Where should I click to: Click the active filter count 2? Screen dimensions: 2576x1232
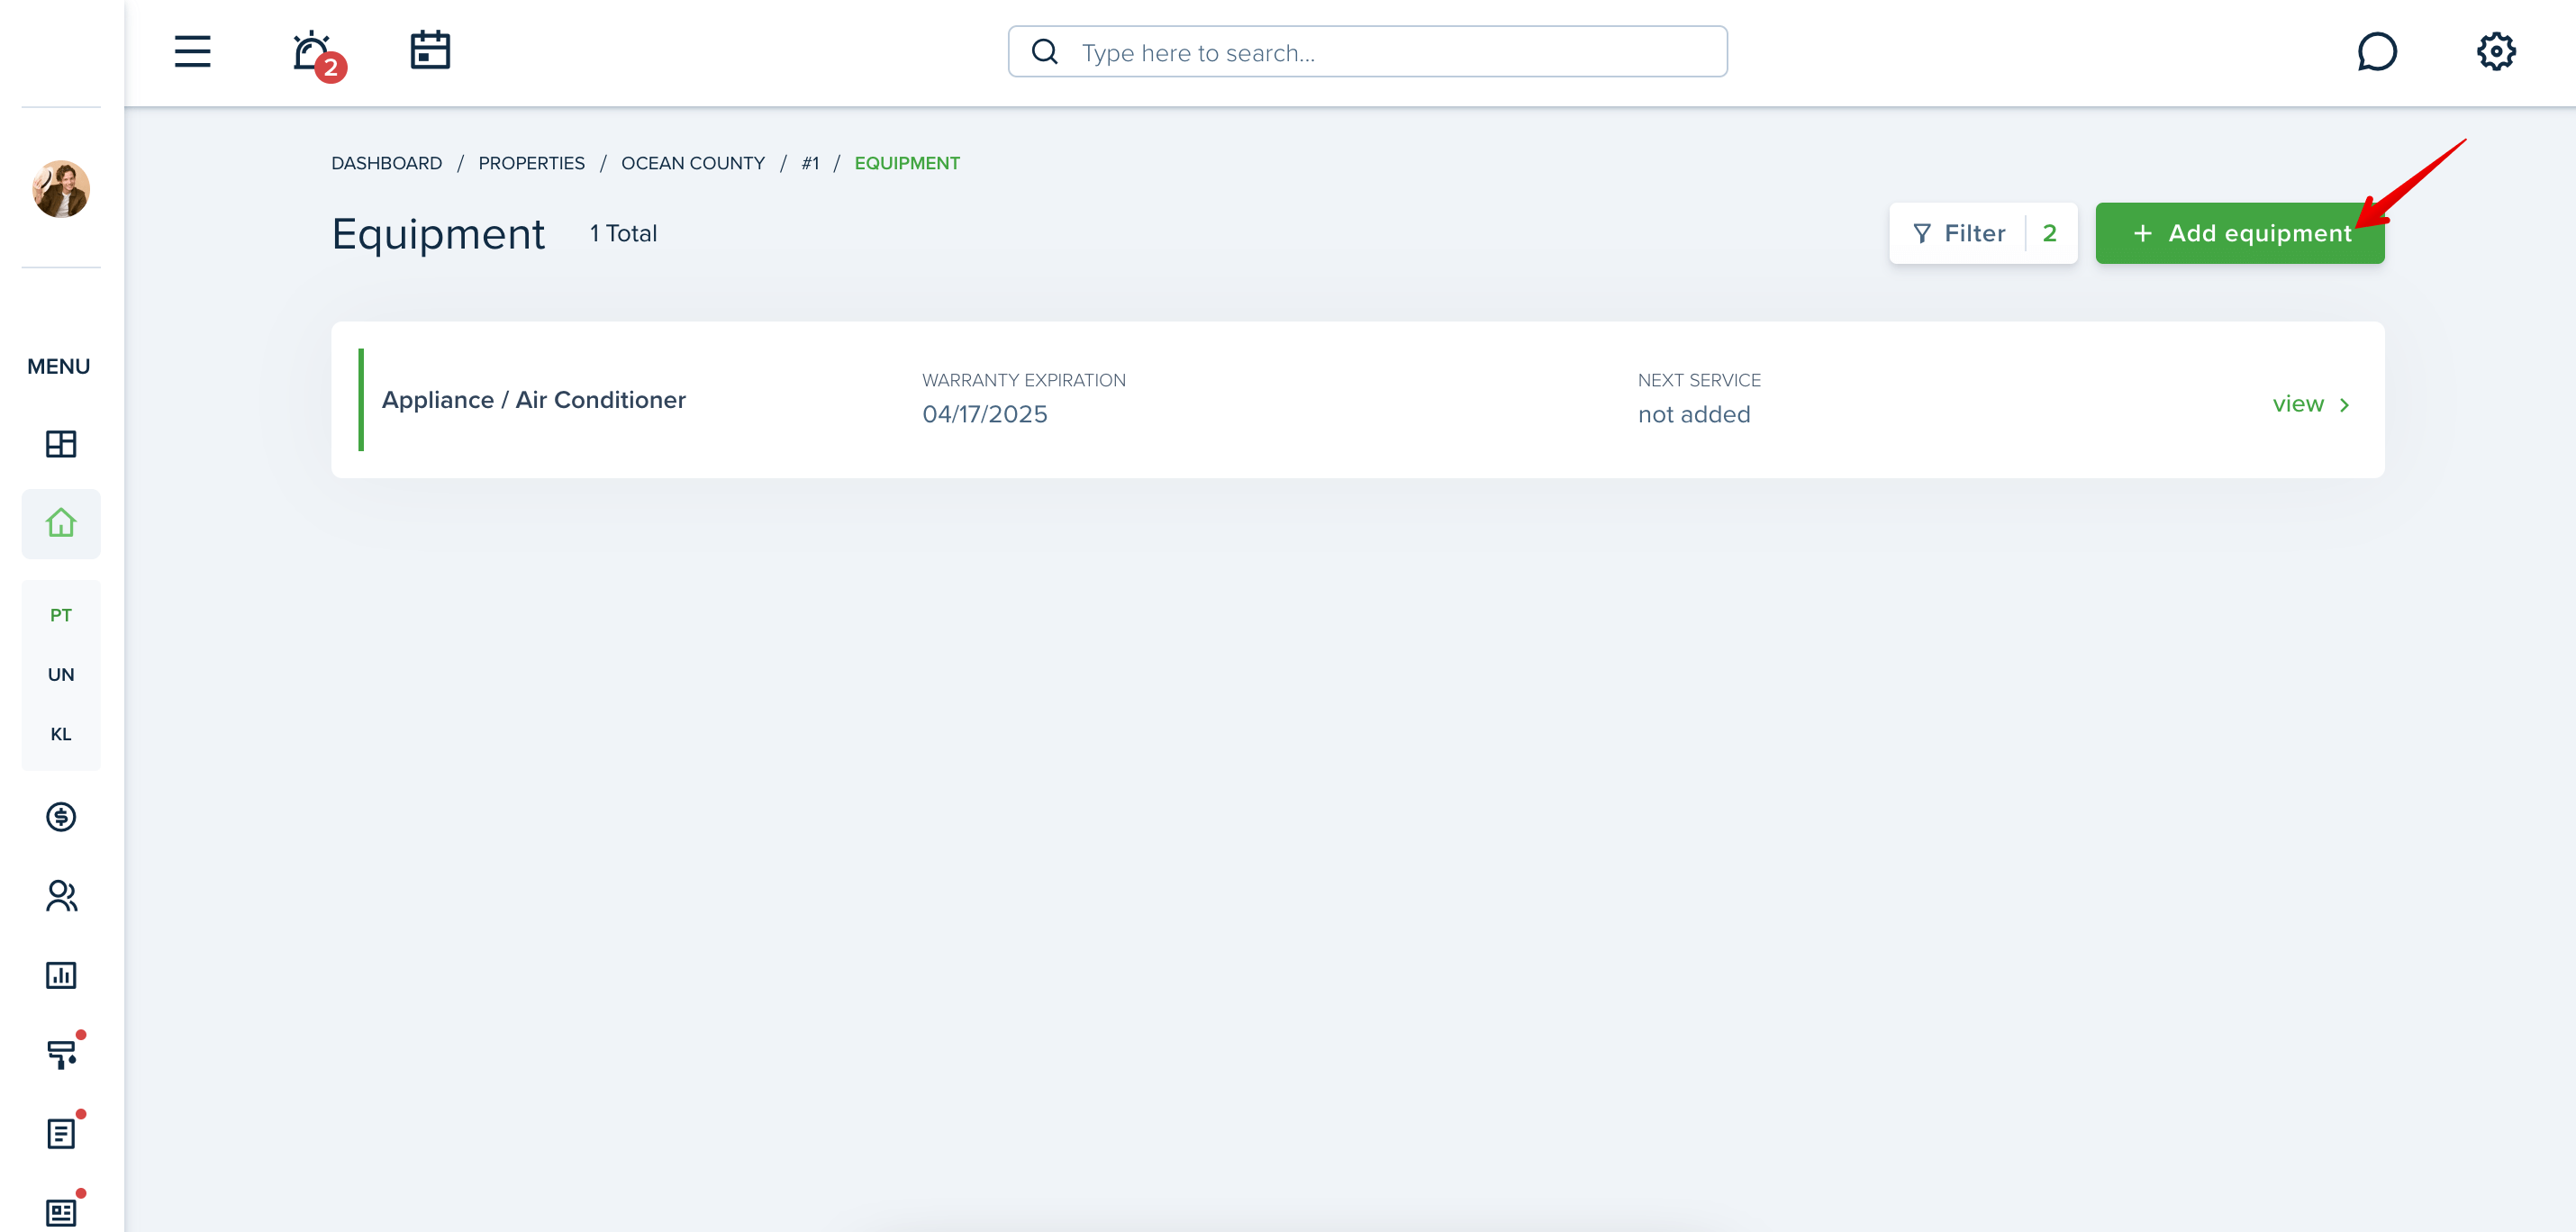point(2049,233)
